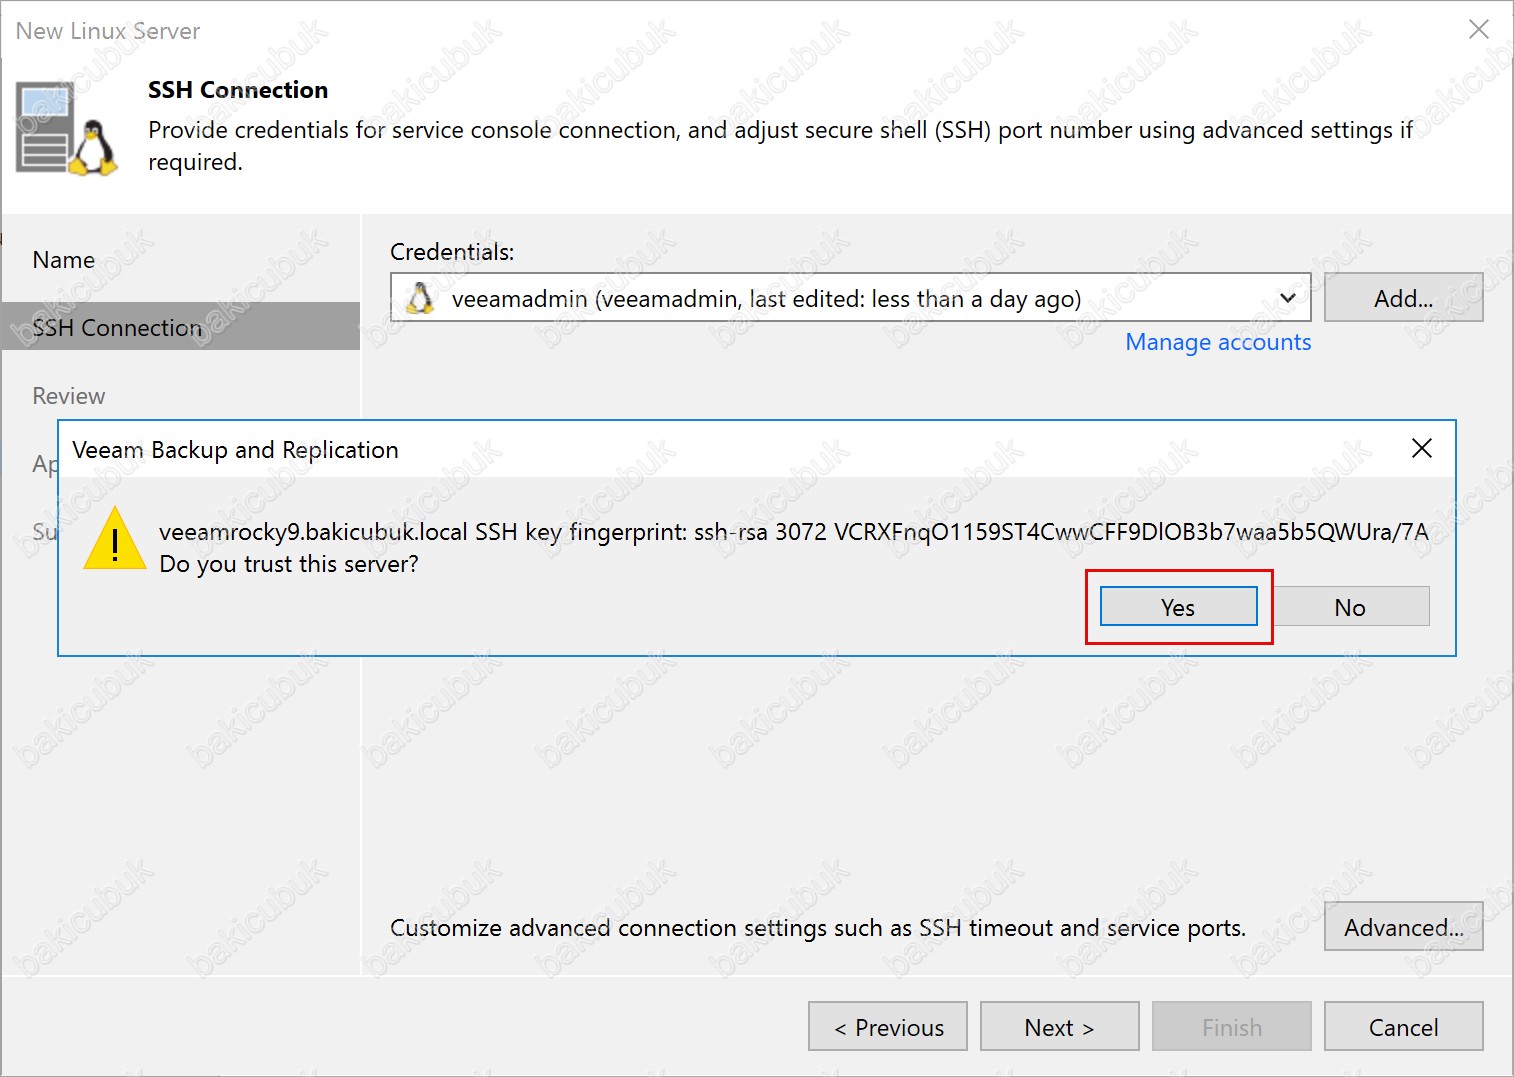Image resolution: width=1514 pixels, height=1077 pixels.
Task: Click the SSH key fingerprint message text
Action: (794, 532)
